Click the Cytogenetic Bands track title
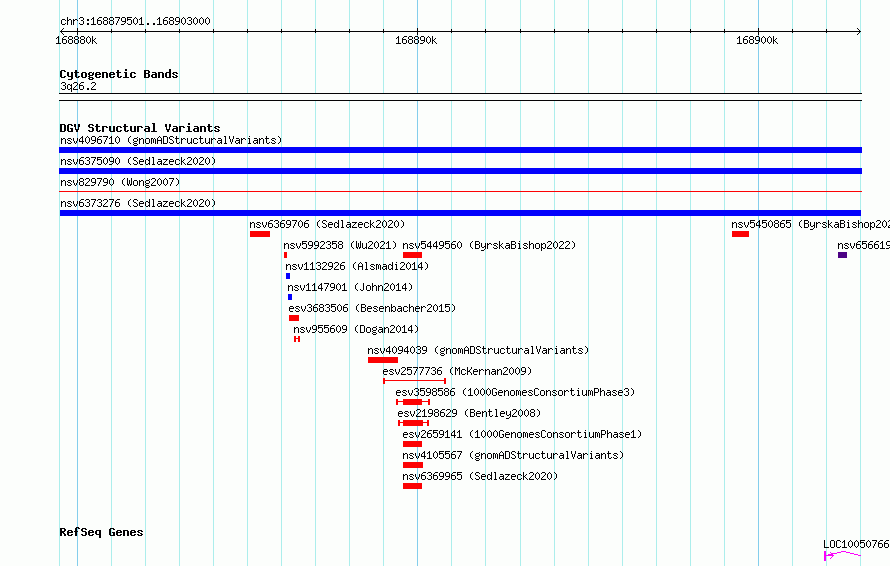 (x=119, y=74)
